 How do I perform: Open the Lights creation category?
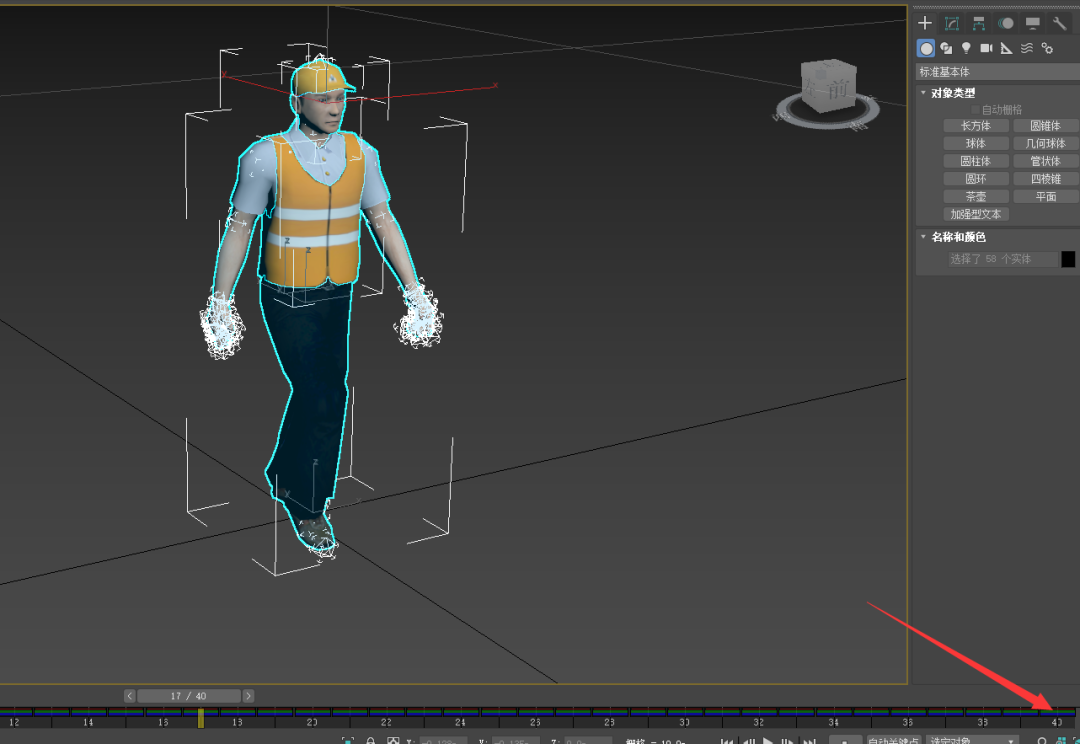pos(966,47)
